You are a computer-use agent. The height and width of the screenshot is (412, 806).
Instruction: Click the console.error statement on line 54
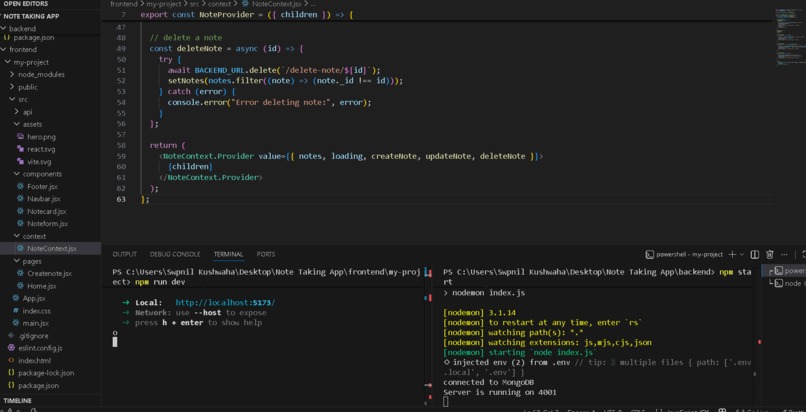[269, 103]
